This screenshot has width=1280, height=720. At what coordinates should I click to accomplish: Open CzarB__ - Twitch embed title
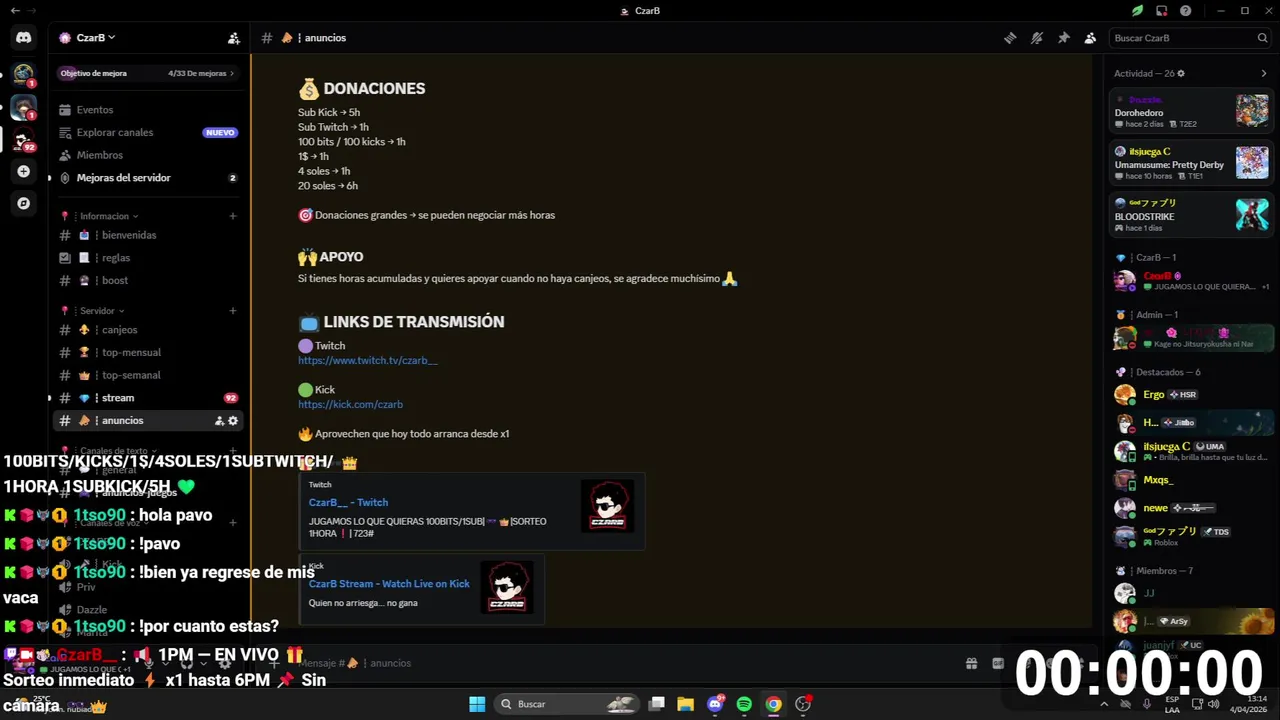click(x=348, y=502)
